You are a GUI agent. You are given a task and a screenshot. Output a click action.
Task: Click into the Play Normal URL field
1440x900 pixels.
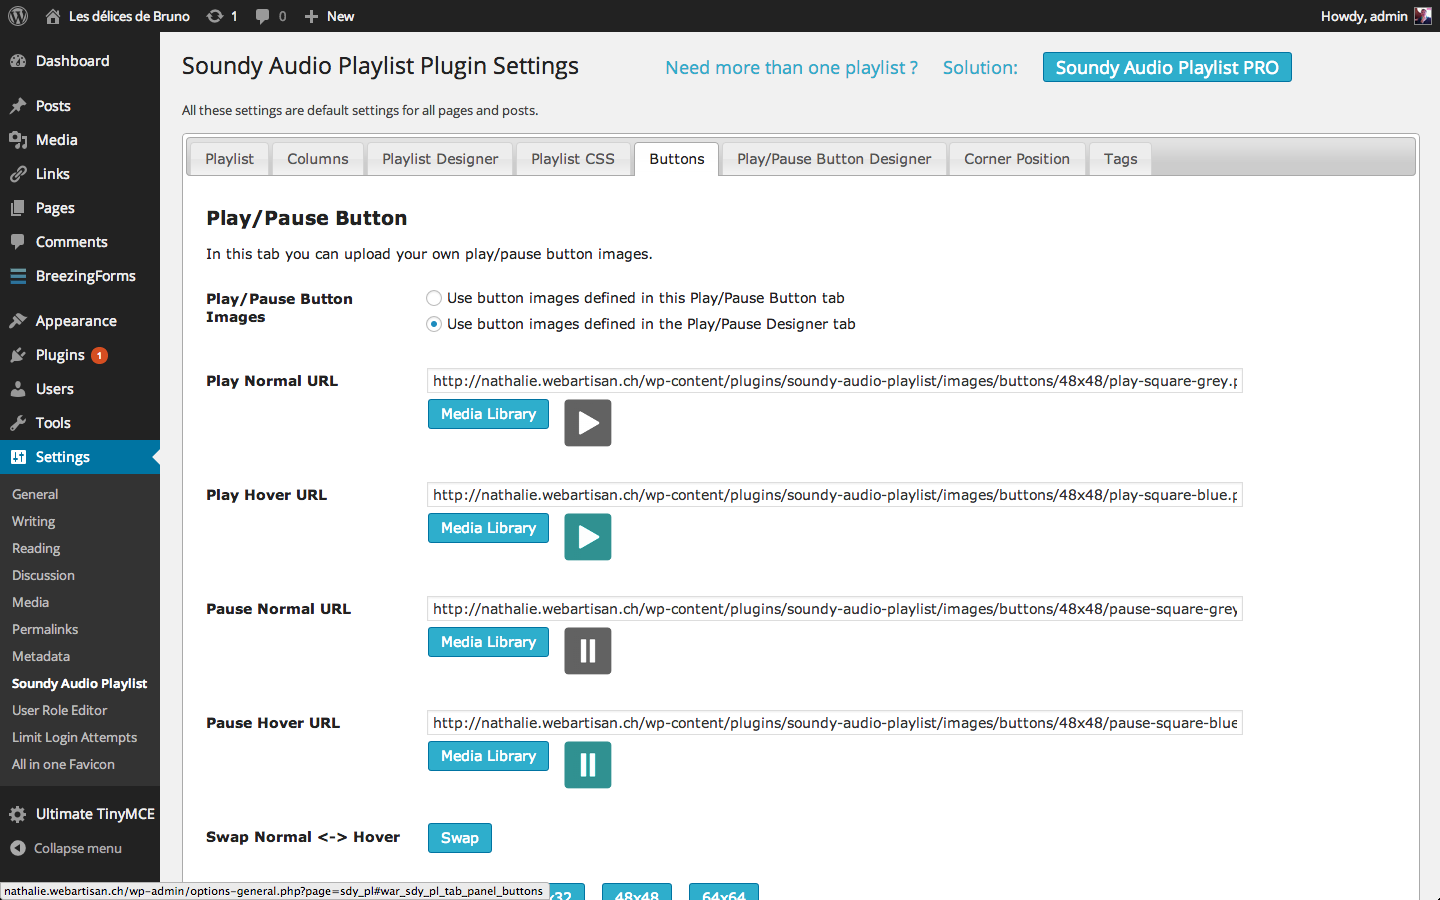[x=835, y=381]
